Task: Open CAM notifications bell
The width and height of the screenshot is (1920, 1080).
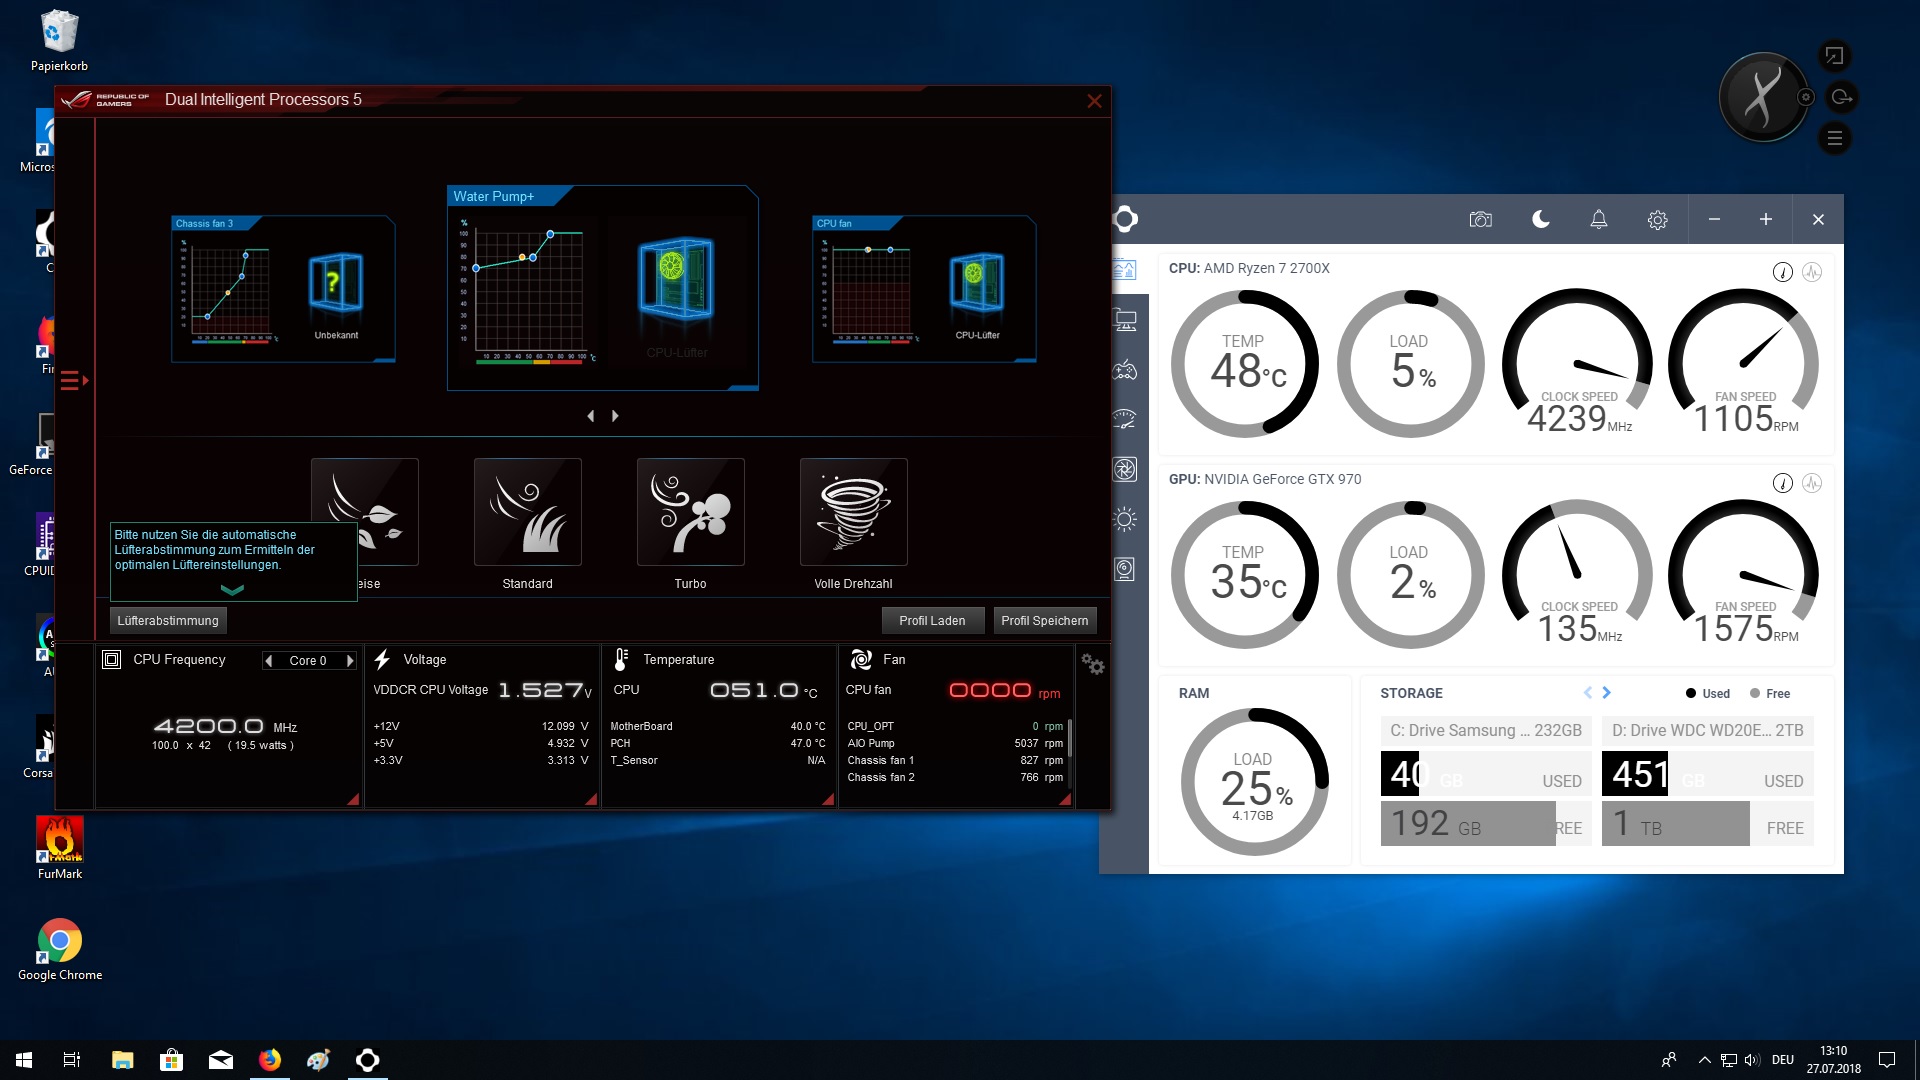Action: [1598, 220]
